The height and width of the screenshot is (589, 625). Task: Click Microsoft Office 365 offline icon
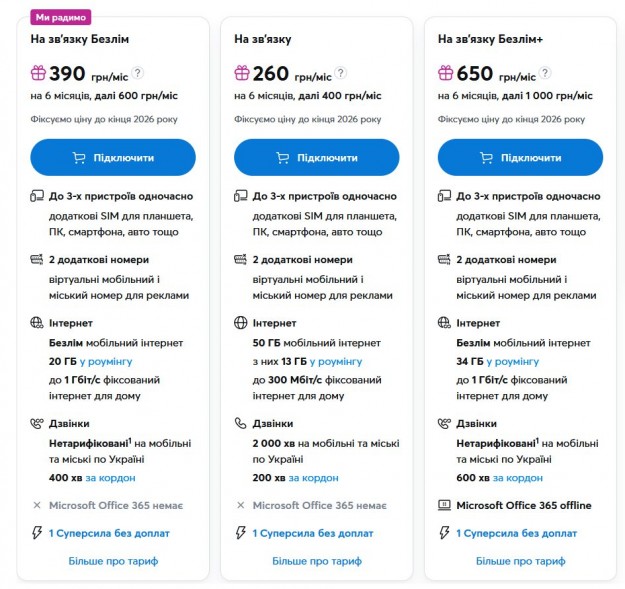click(x=444, y=505)
